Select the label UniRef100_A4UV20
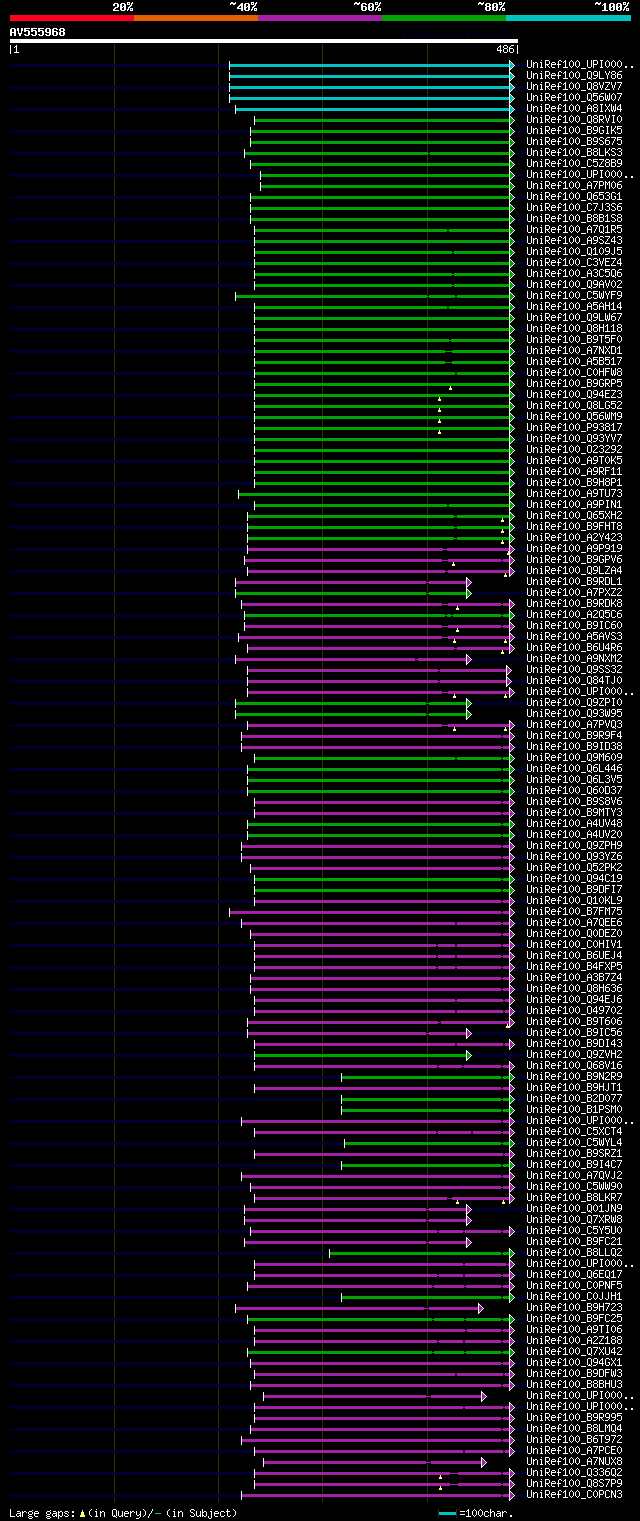The width and height of the screenshot is (640, 1521). [x=574, y=834]
